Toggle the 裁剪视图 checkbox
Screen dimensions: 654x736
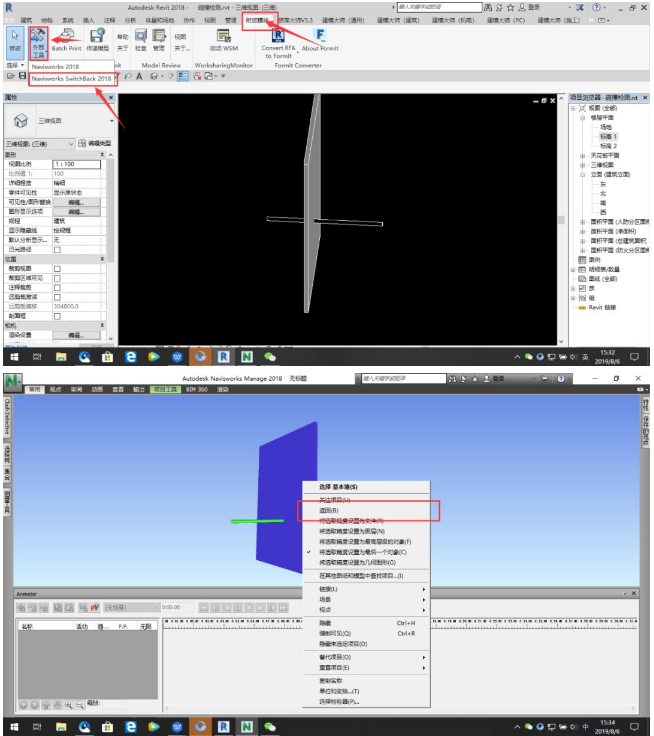[x=57, y=269]
